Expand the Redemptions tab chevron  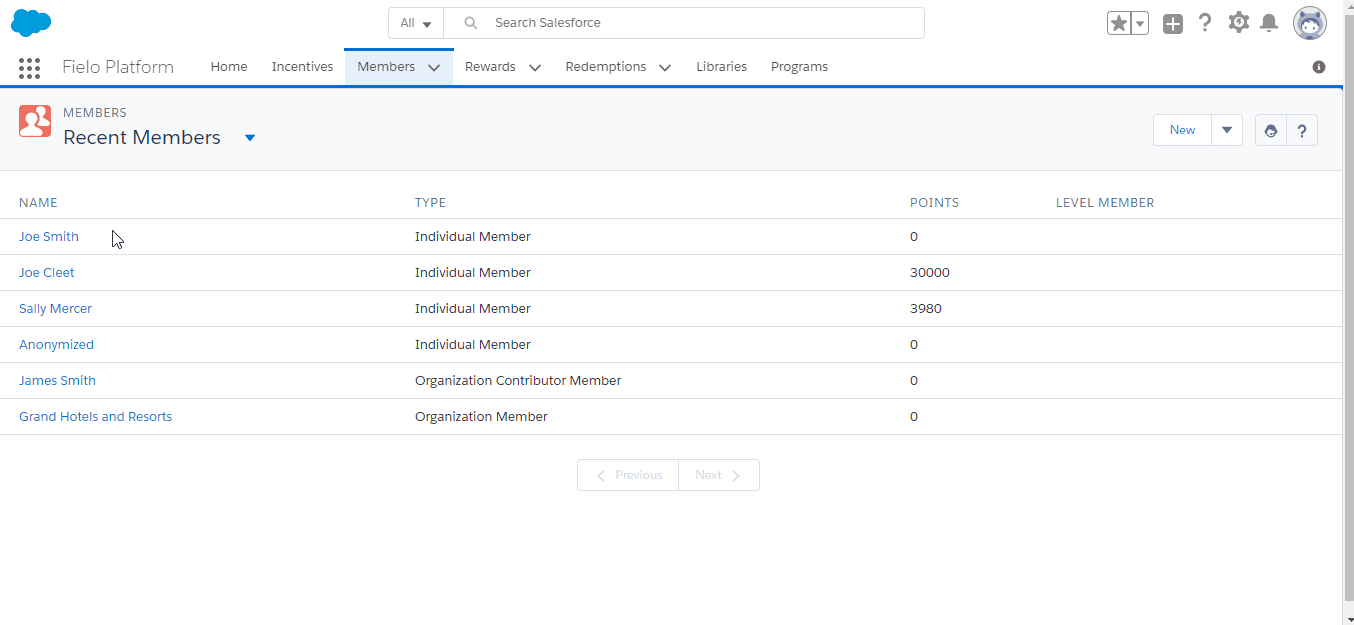coord(665,68)
